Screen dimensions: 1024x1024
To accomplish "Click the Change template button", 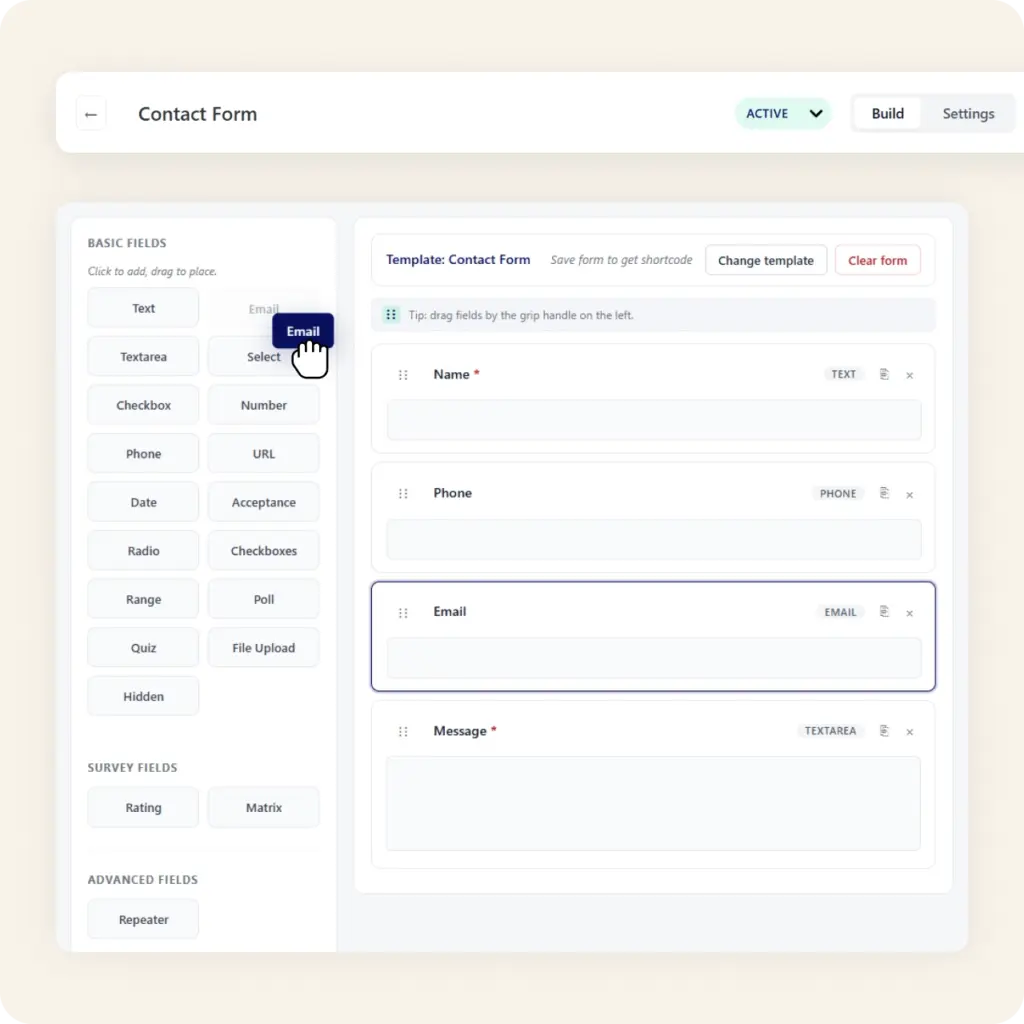I will (765, 261).
